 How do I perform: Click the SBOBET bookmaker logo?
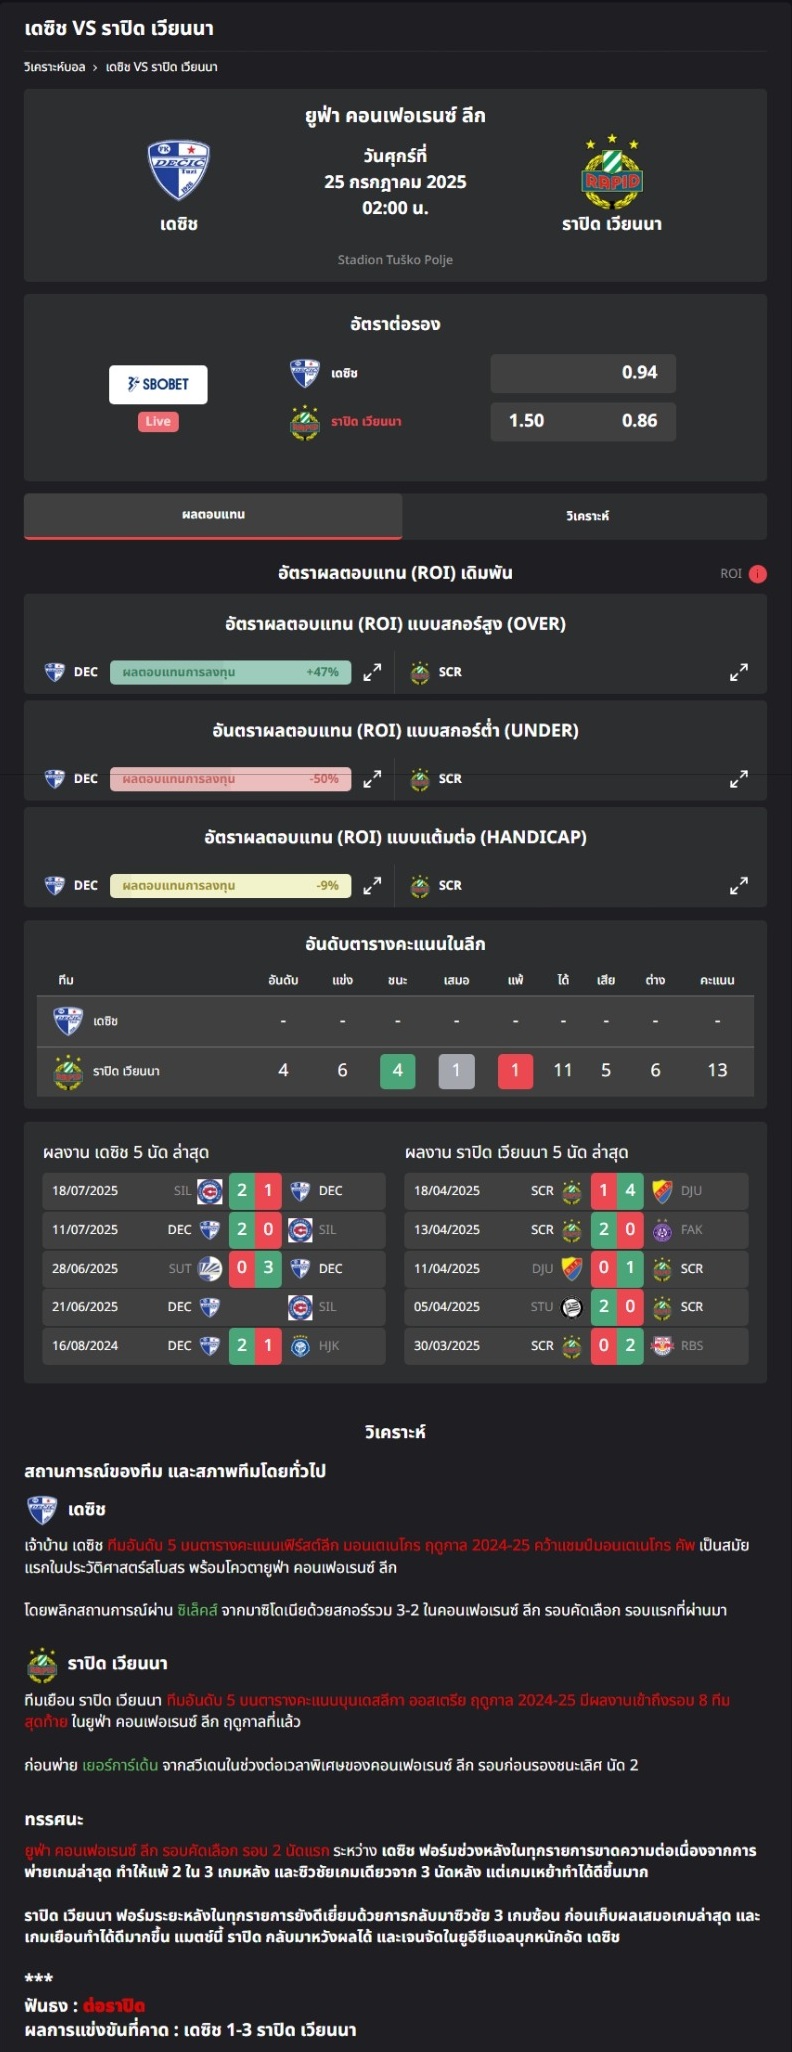point(158,384)
